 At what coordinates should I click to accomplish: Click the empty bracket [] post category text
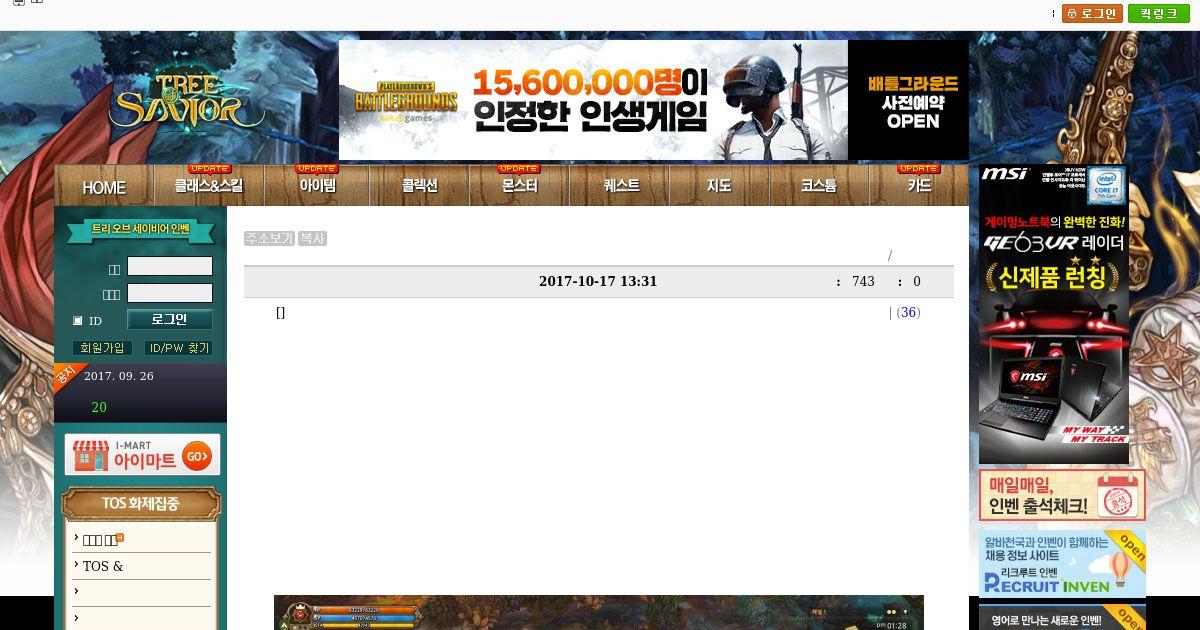pyautogui.click(x=280, y=312)
